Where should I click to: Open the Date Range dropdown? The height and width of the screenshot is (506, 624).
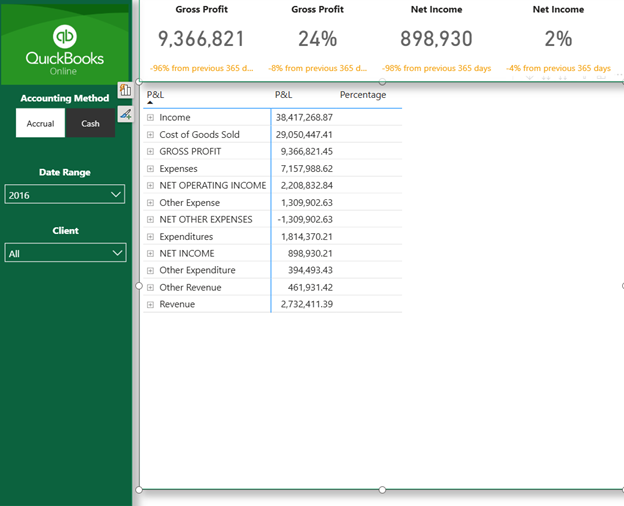[65, 195]
